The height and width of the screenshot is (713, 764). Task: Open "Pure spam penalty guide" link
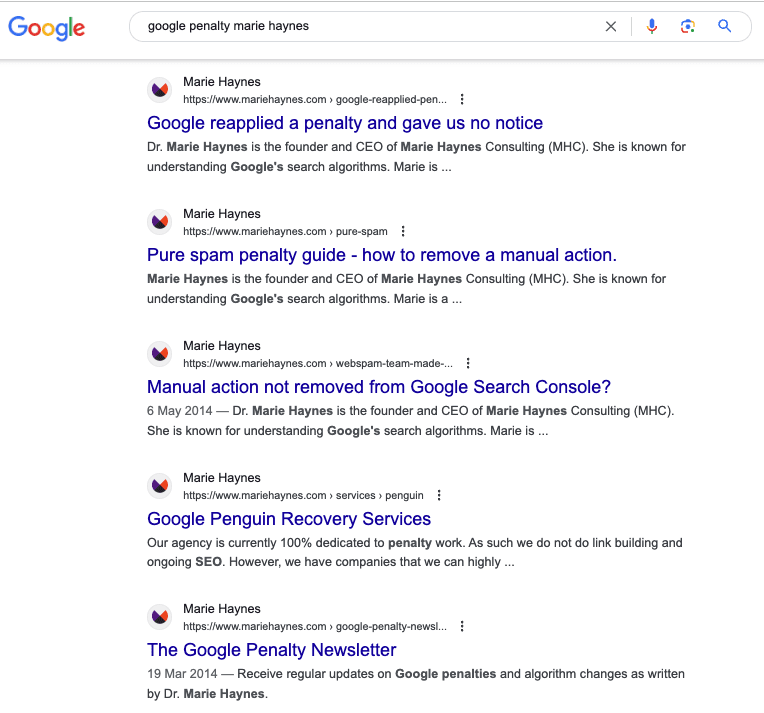pos(382,255)
